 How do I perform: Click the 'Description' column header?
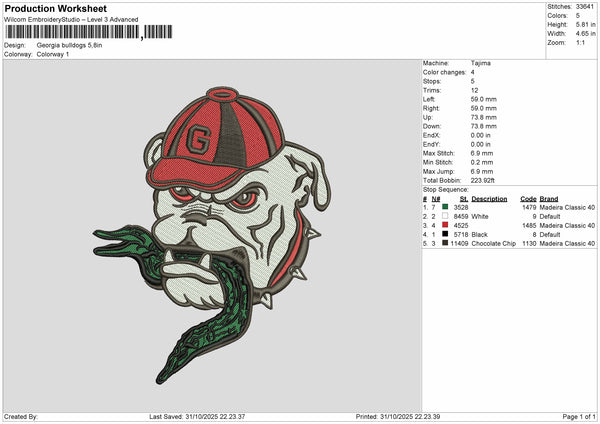[489, 199]
